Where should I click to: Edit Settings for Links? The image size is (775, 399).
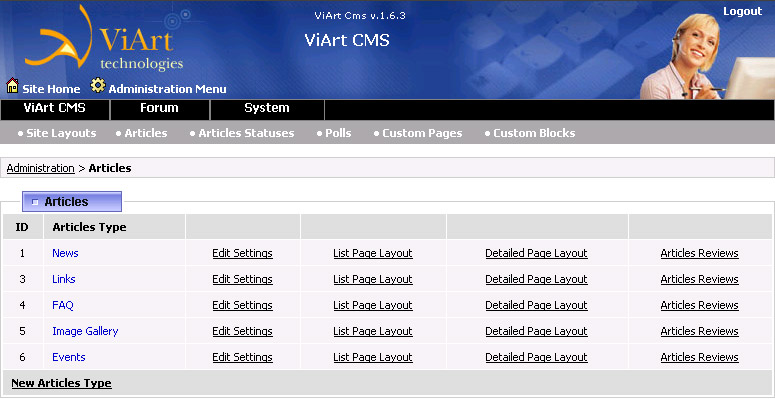(242, 279)
